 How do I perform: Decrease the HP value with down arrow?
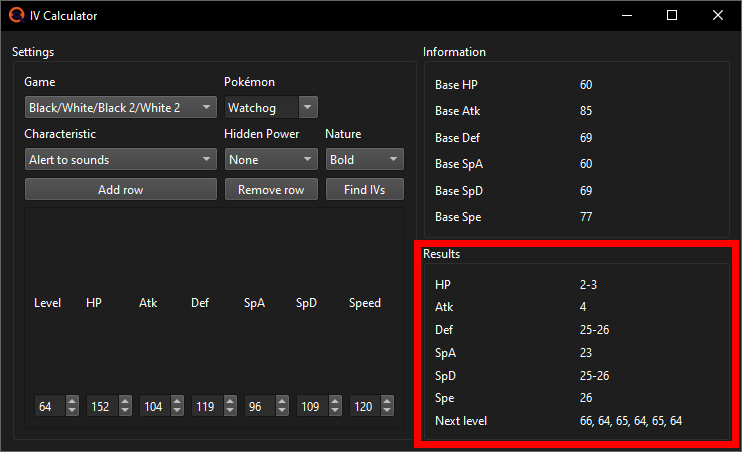point(124,411)
